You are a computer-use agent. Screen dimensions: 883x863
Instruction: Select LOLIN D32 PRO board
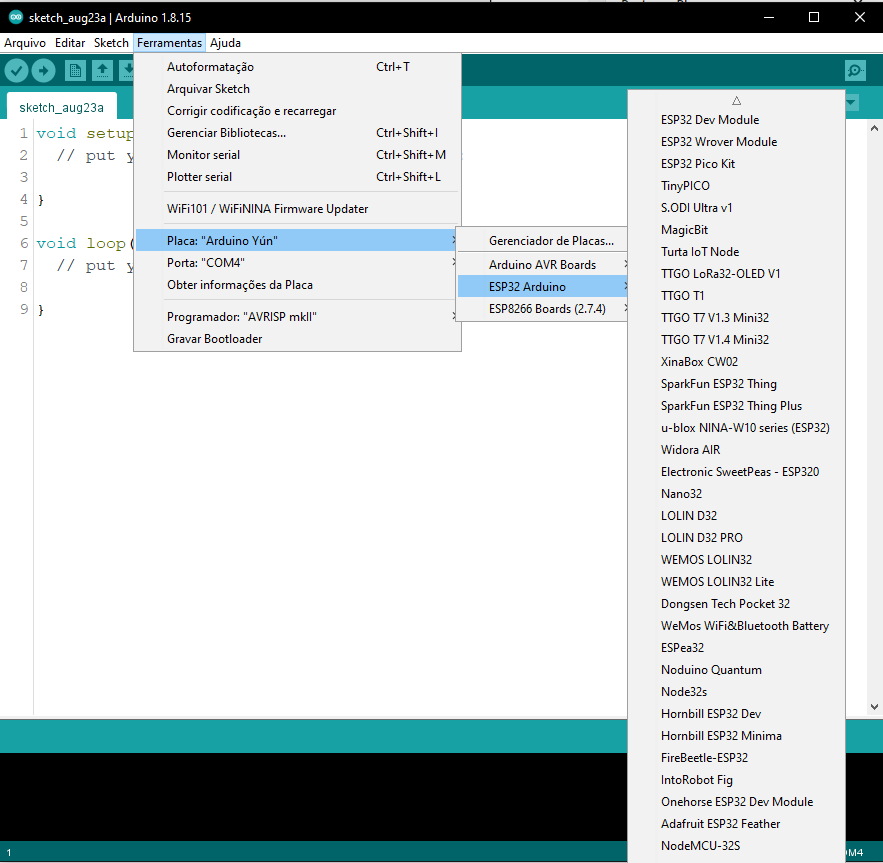point(737,537)
